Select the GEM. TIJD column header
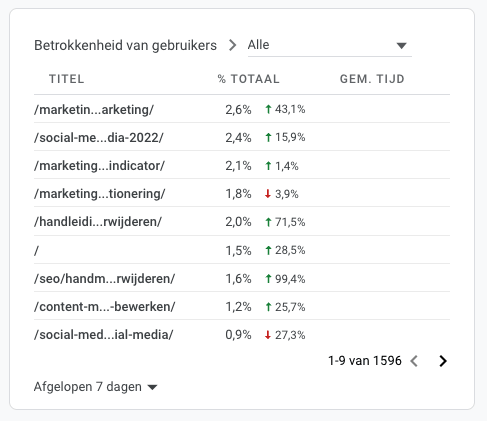487x421 pixels. pyautogui.click(x=372, y=79)
